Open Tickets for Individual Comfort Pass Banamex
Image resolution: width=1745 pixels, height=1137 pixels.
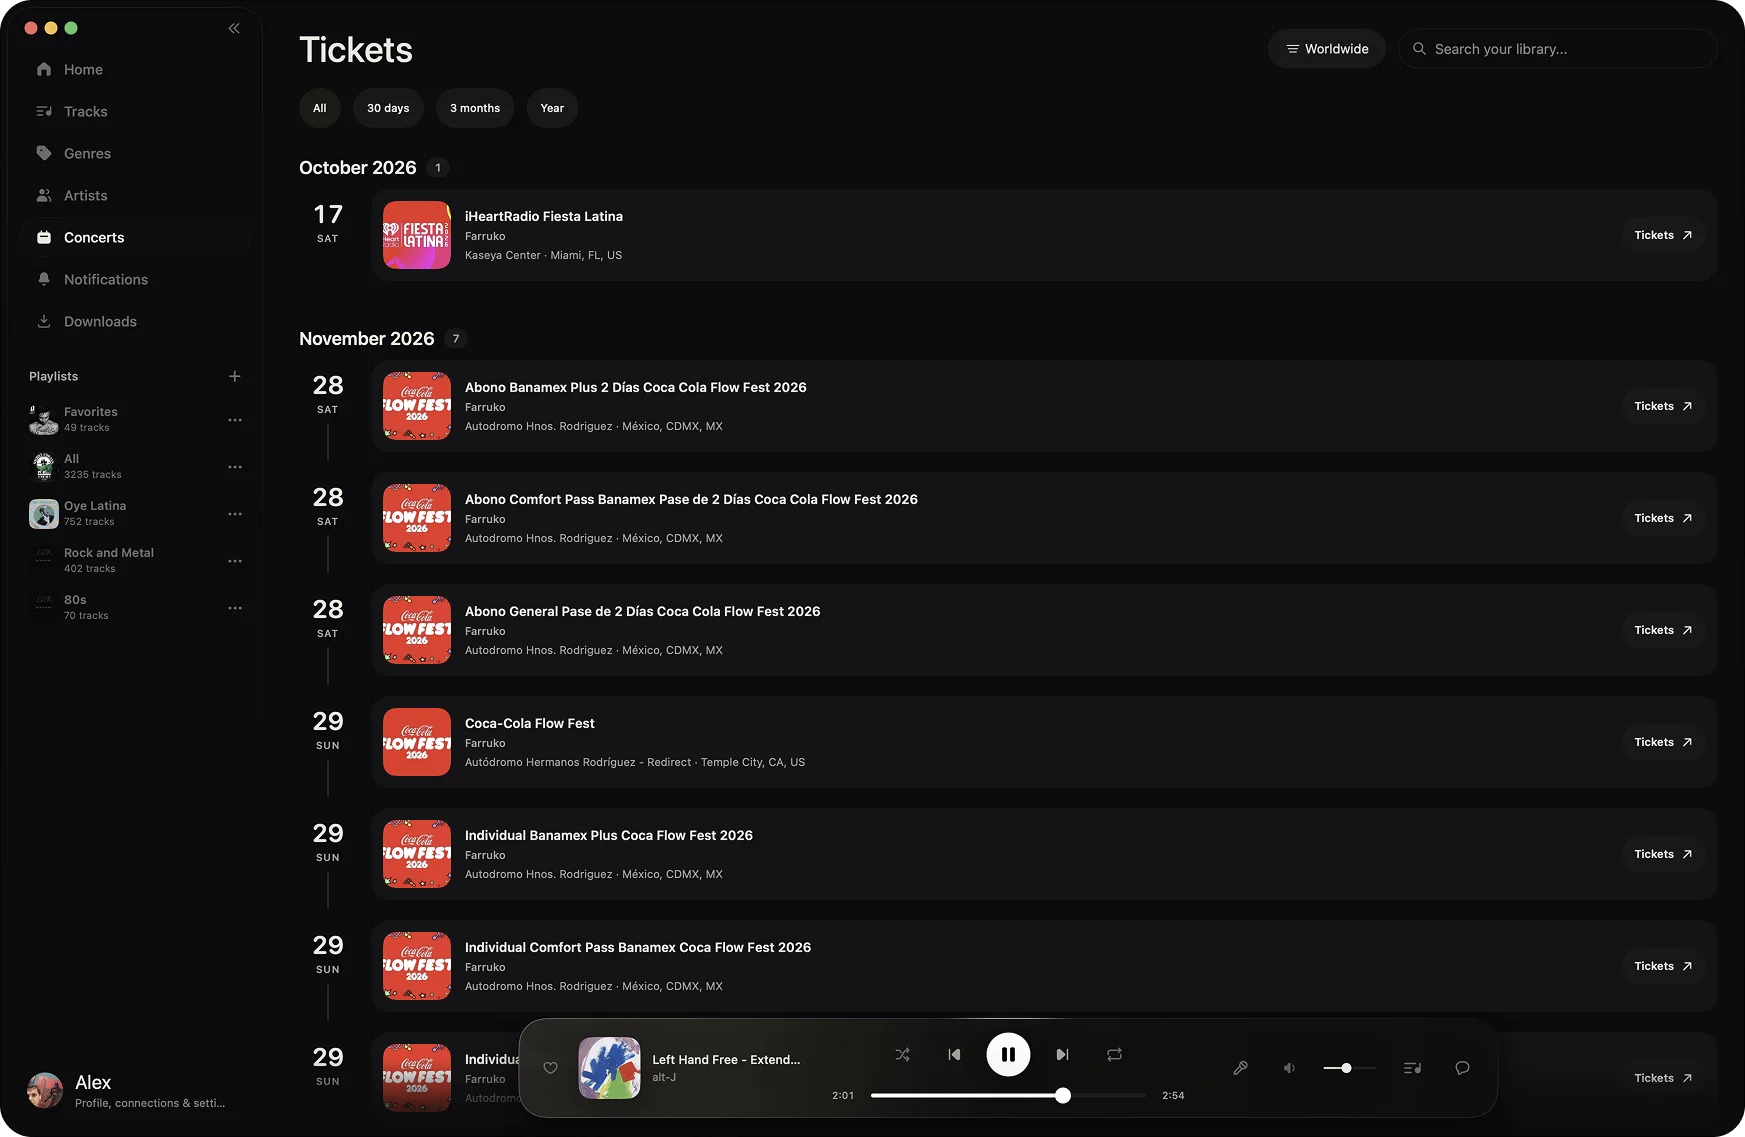click(1663, 966)
